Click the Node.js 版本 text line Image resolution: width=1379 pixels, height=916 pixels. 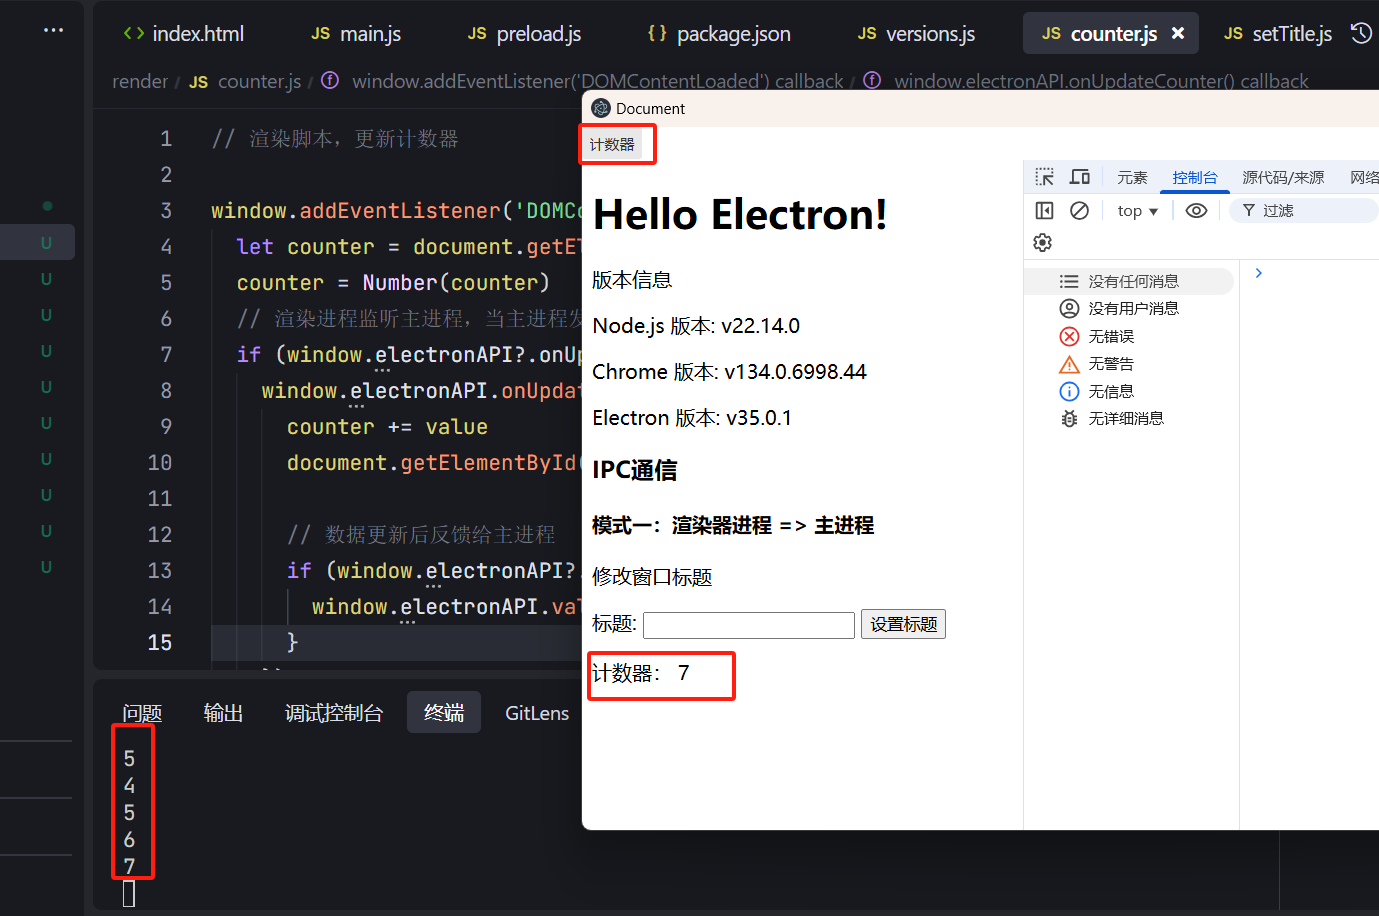[696, 326]
